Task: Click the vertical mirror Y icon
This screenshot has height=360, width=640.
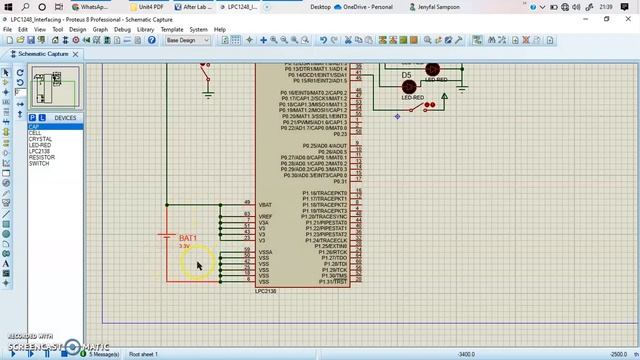Action: (20, 114)
